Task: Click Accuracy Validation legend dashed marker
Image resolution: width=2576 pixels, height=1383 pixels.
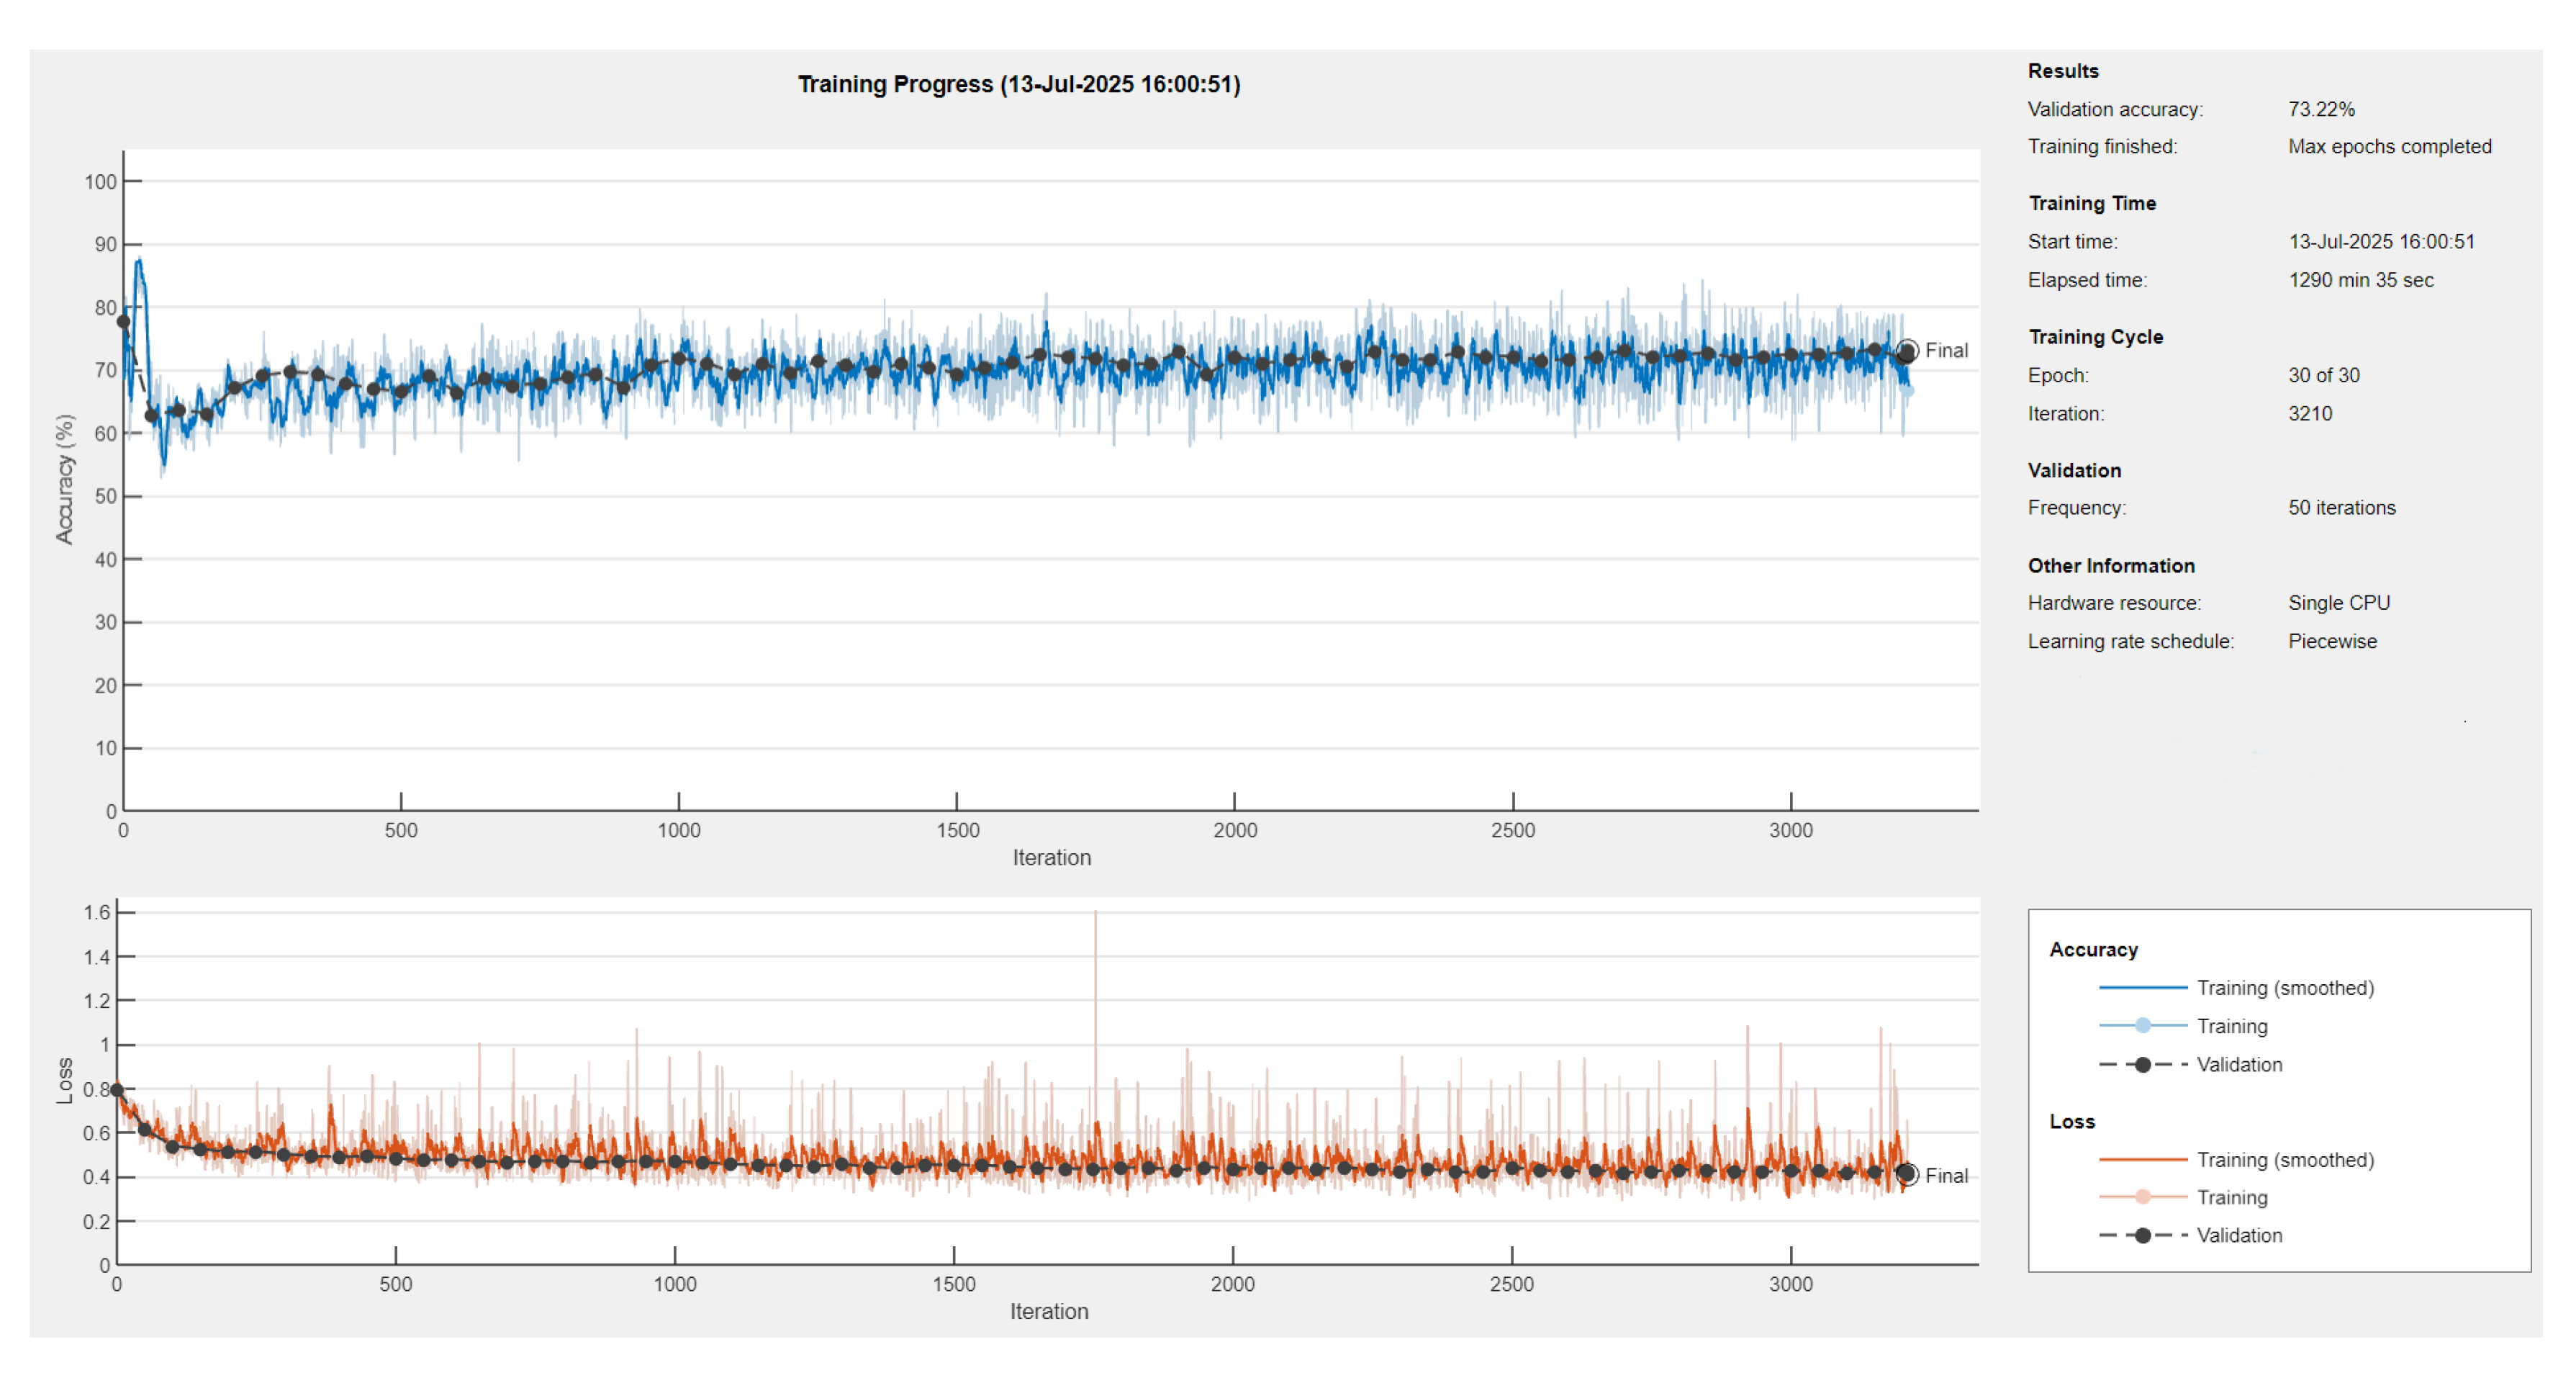Action: [2142, 1065]
